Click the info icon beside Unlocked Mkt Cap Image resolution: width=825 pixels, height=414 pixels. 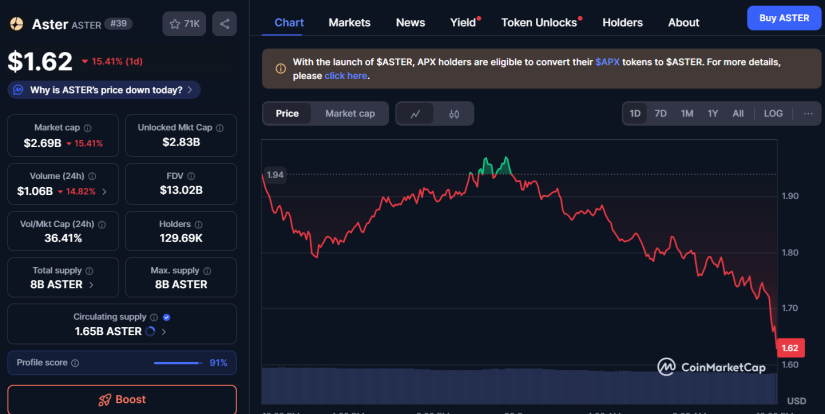pyautogui.click(x=220, y=128)
